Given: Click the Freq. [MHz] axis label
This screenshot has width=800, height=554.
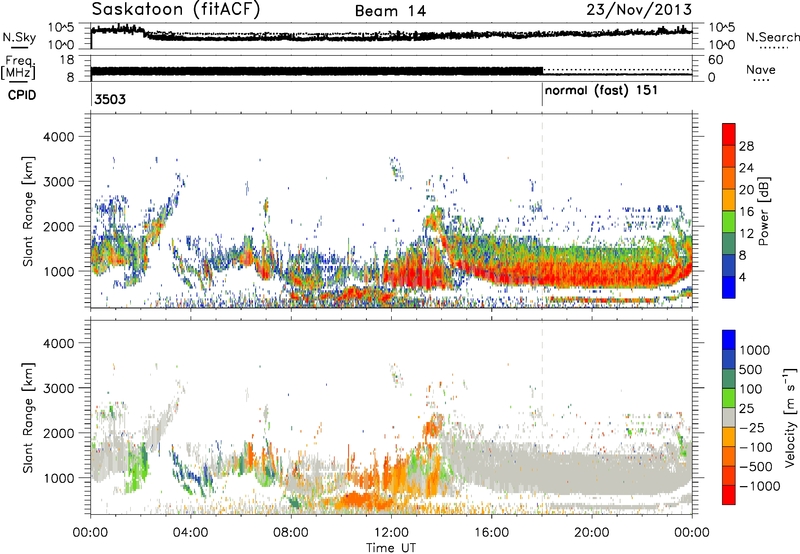Looking at the screenshot, I should [19, 68].
